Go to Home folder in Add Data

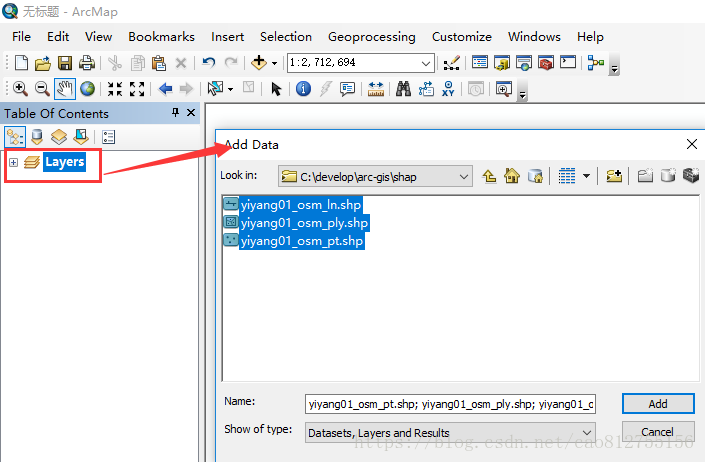click(512, 176)
